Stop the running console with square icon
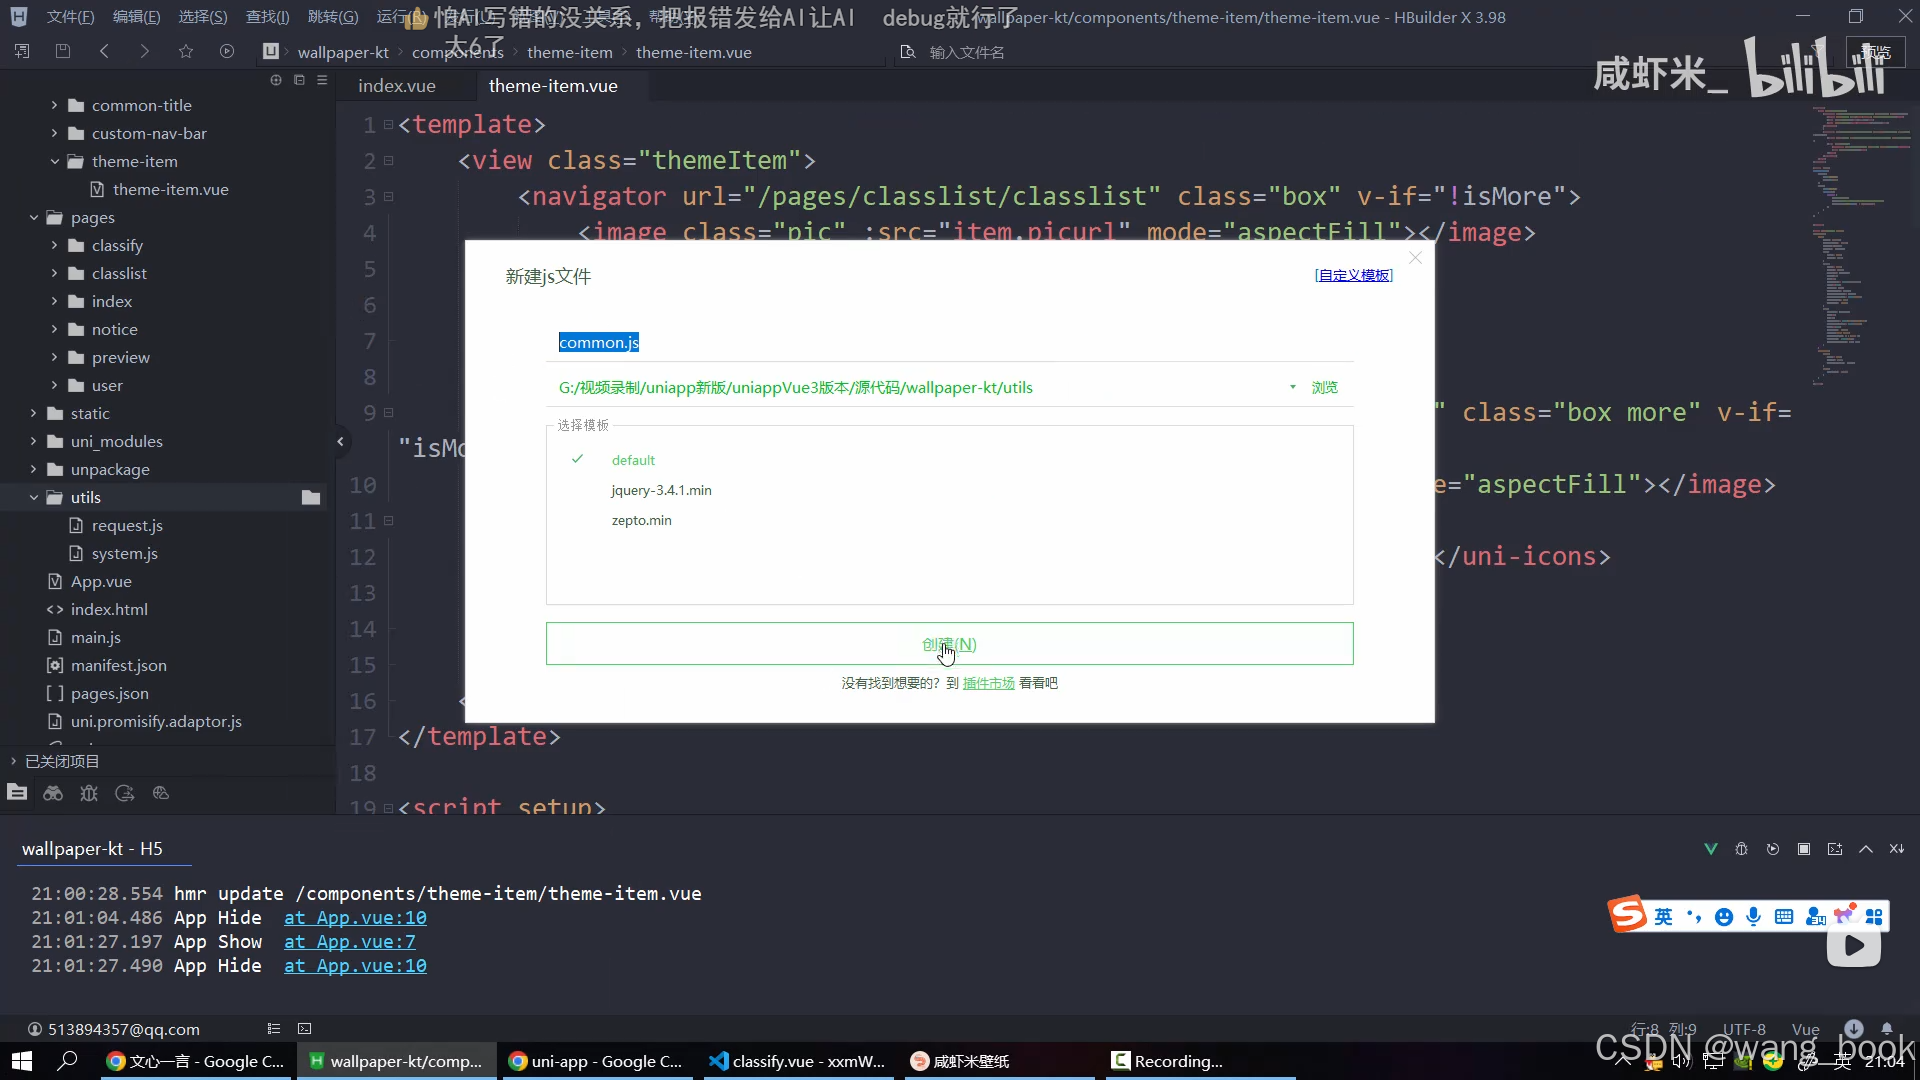 tap(1804, 849)
